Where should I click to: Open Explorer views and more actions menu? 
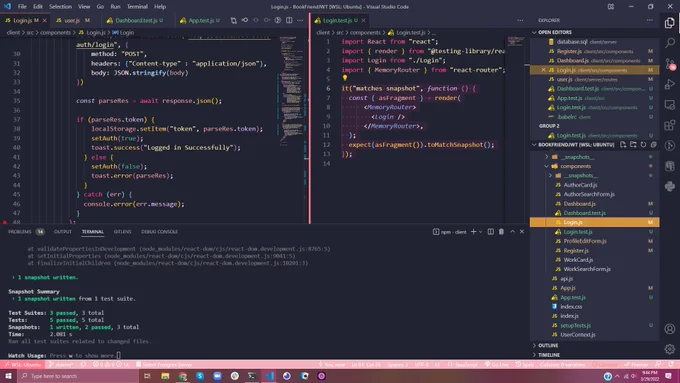coord(650,20)
